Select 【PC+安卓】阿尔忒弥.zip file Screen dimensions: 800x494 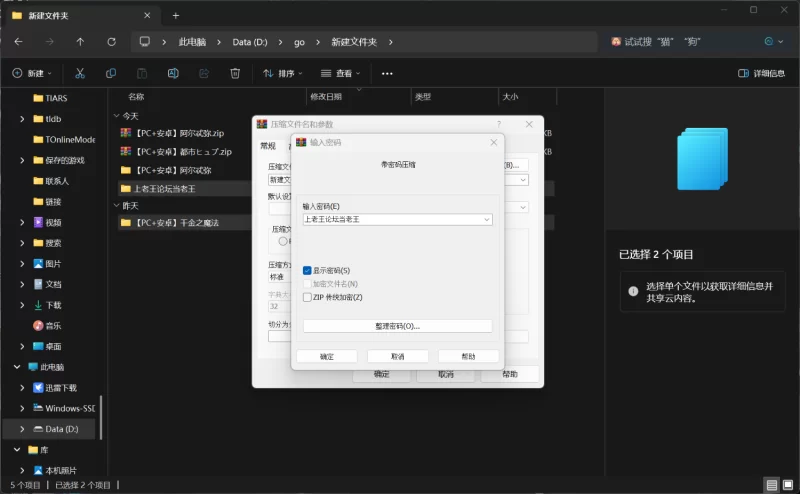tap(172, 133)
